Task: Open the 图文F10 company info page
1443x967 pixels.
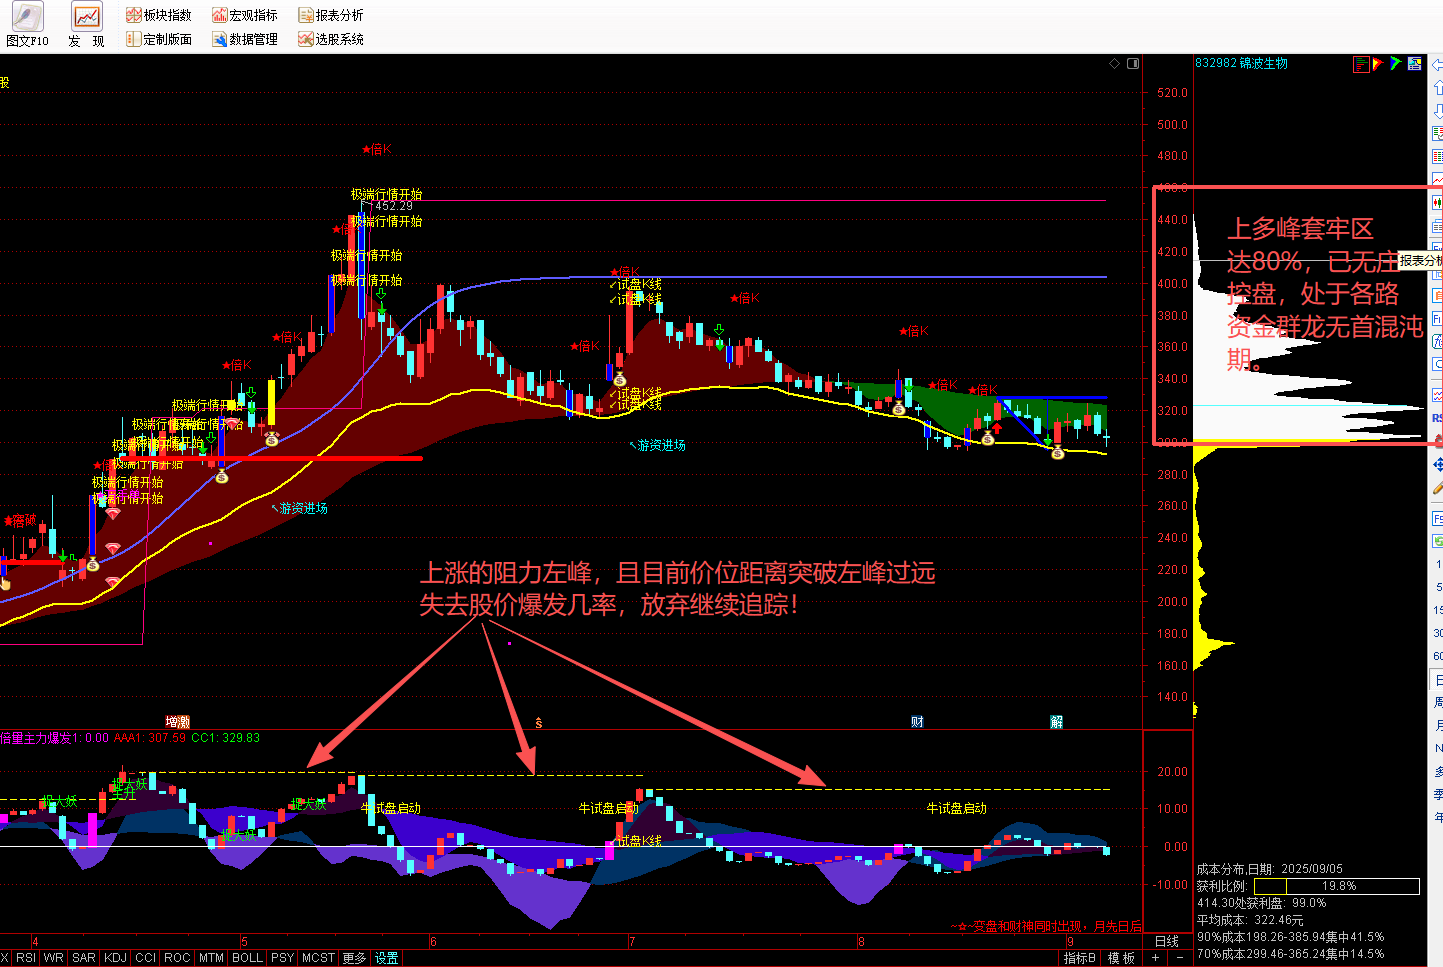Action: pos(27,26)
